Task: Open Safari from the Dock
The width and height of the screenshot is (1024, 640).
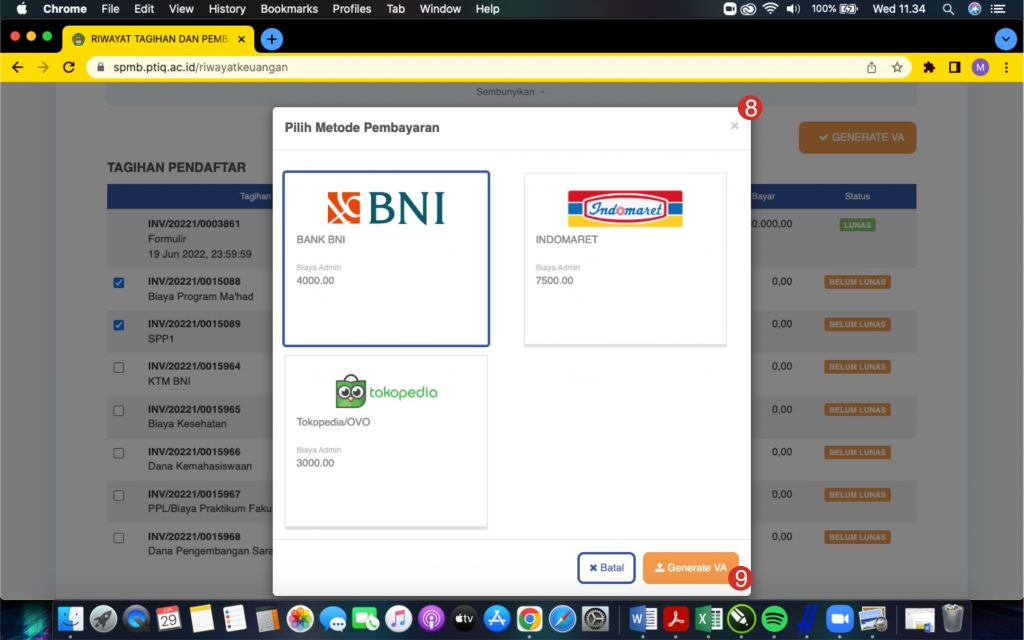Action: [562, 618]
